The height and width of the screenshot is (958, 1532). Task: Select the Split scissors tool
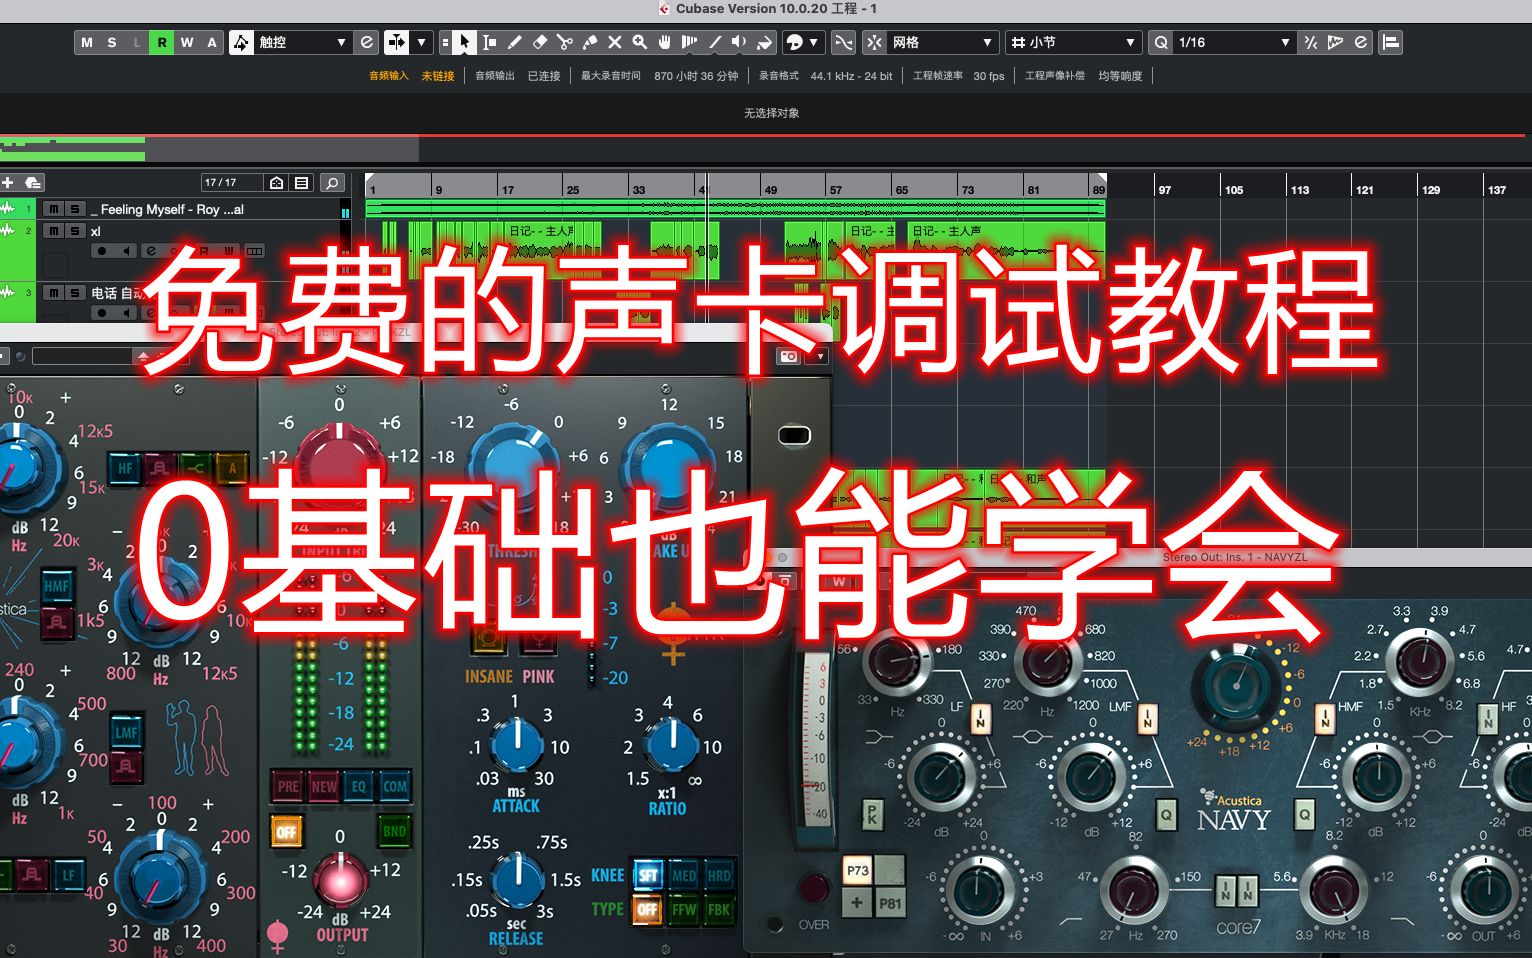[564, 42]
